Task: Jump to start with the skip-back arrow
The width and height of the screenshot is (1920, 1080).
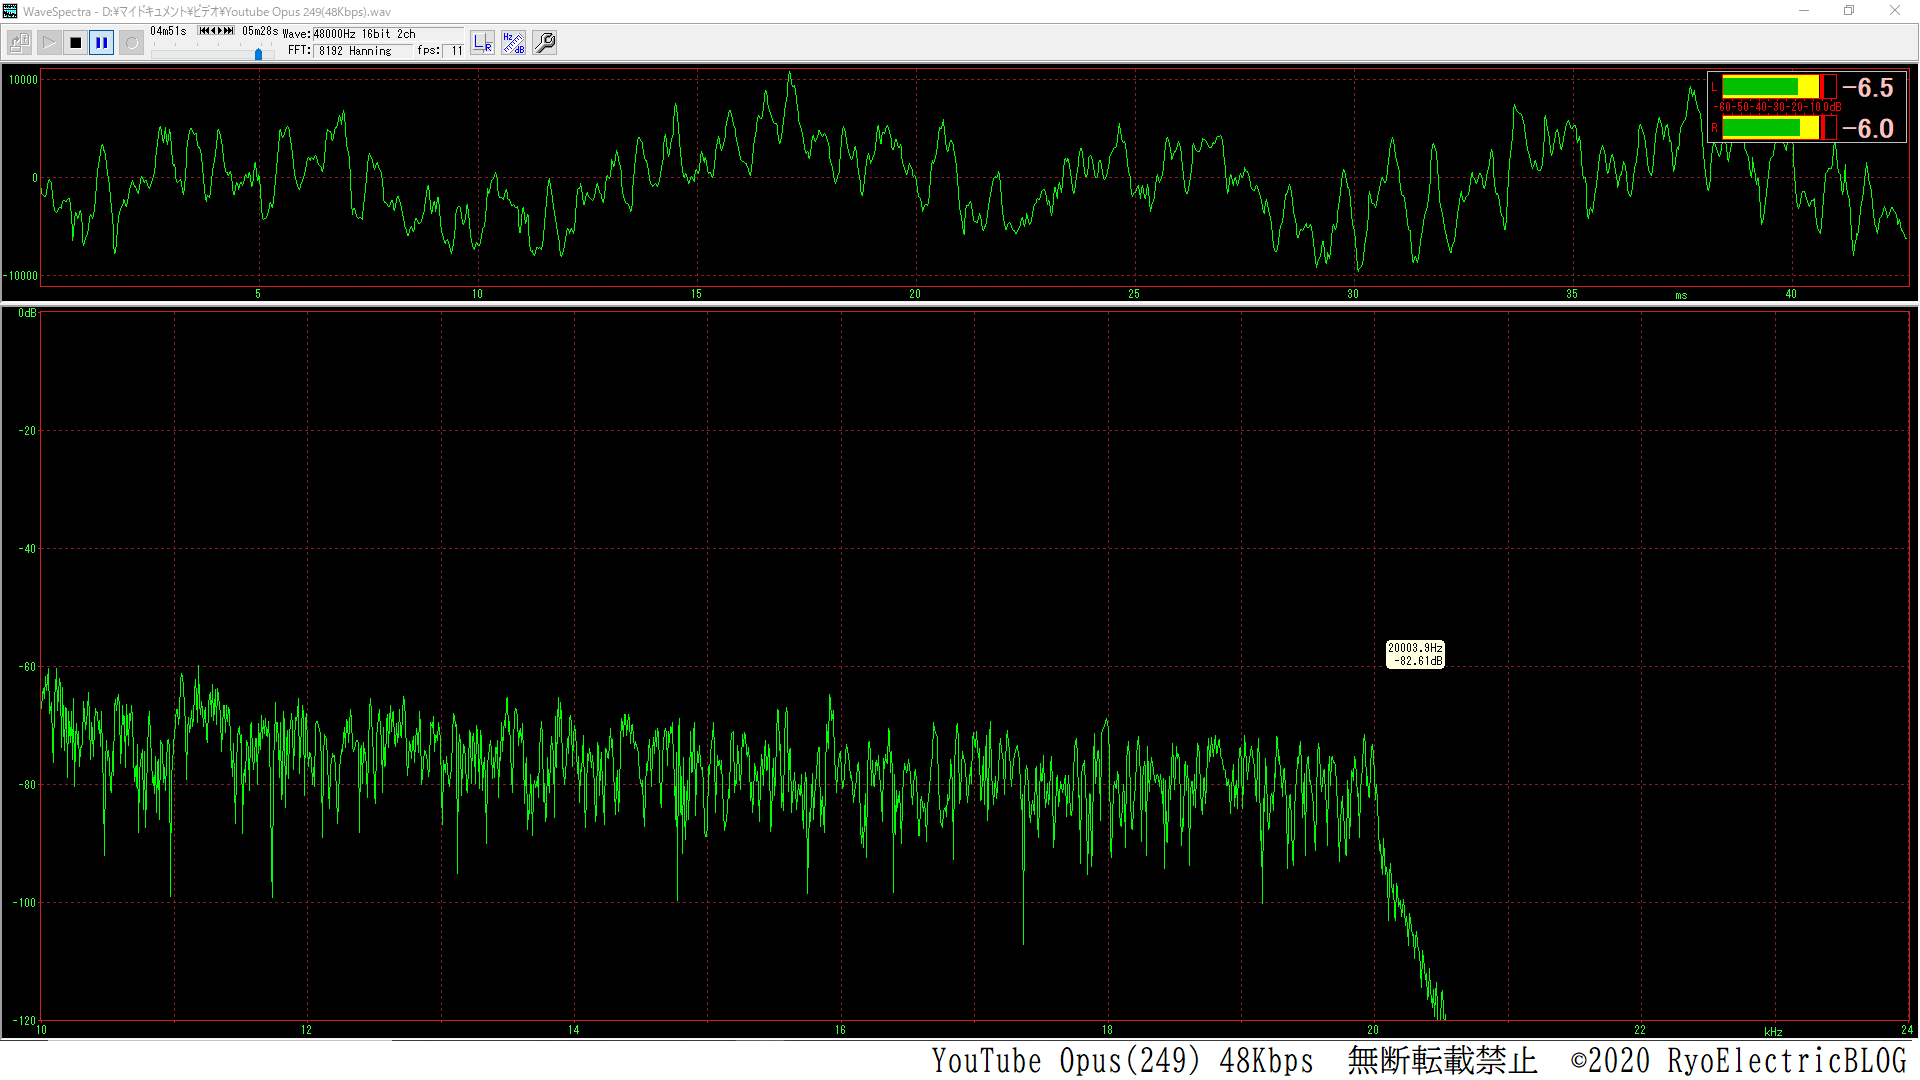Action: coord(204,31)
